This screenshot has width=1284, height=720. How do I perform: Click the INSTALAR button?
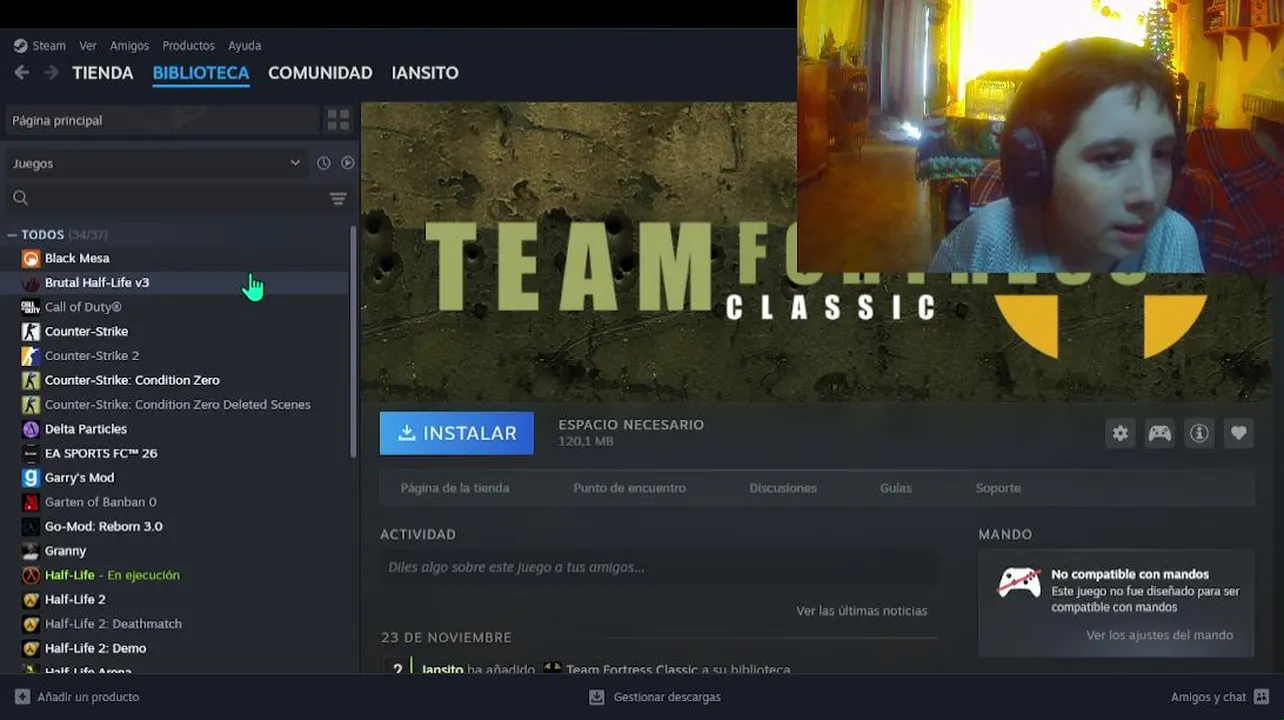457,433
